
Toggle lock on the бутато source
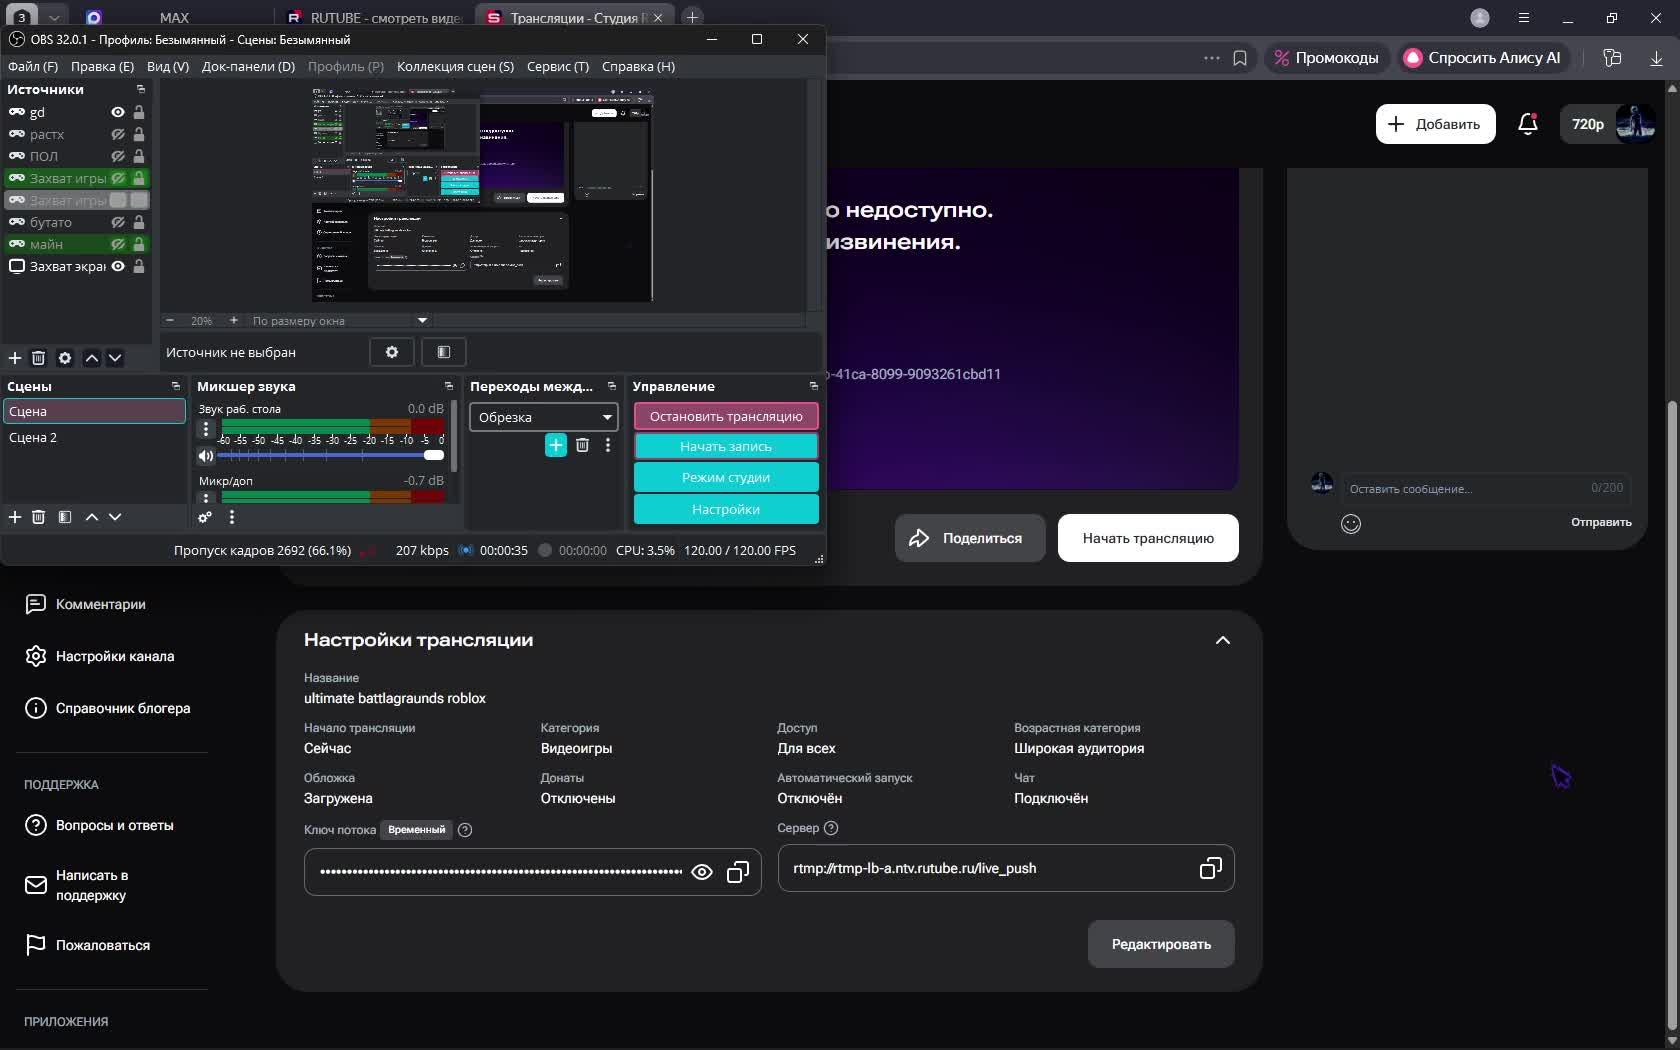(x=139, y=222)
